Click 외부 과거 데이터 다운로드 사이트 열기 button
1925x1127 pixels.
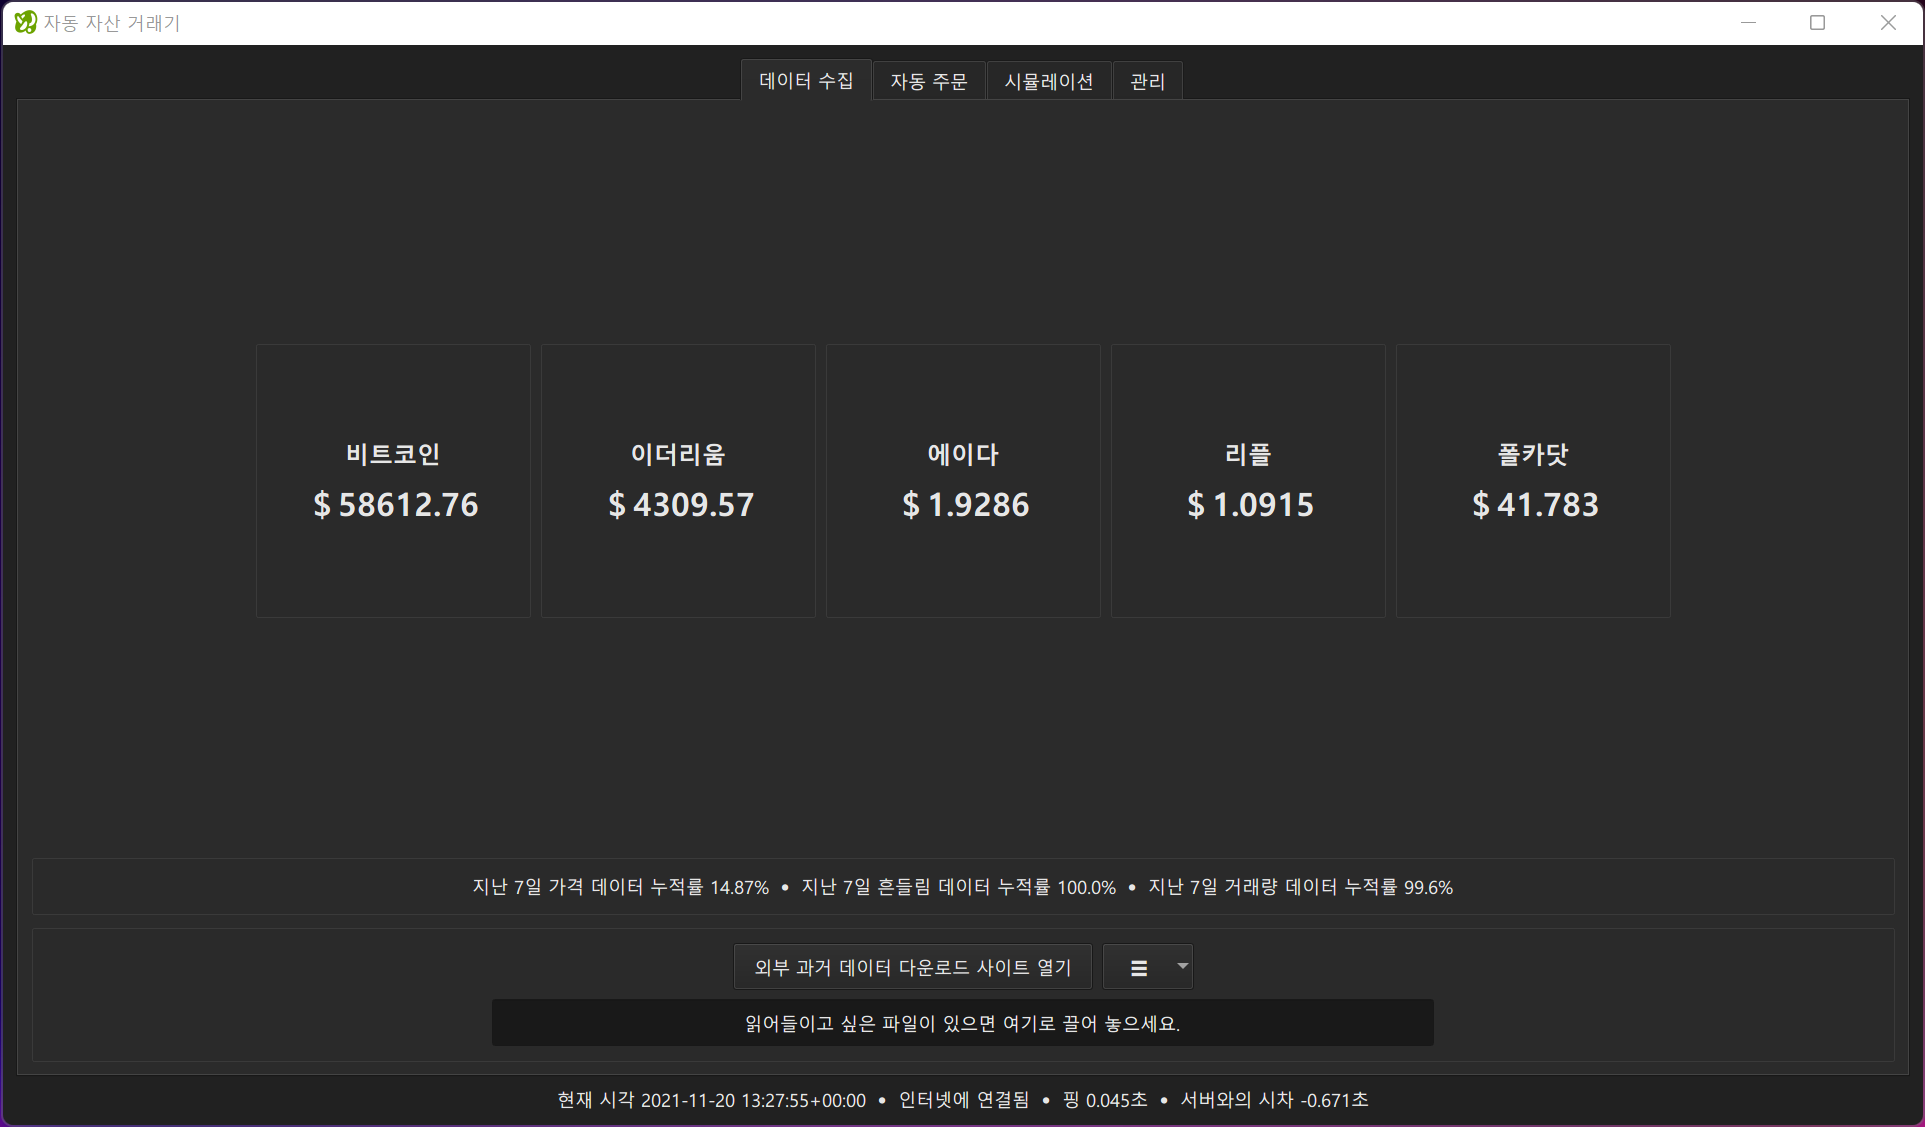pyautogui.click(x=912, y=967)
